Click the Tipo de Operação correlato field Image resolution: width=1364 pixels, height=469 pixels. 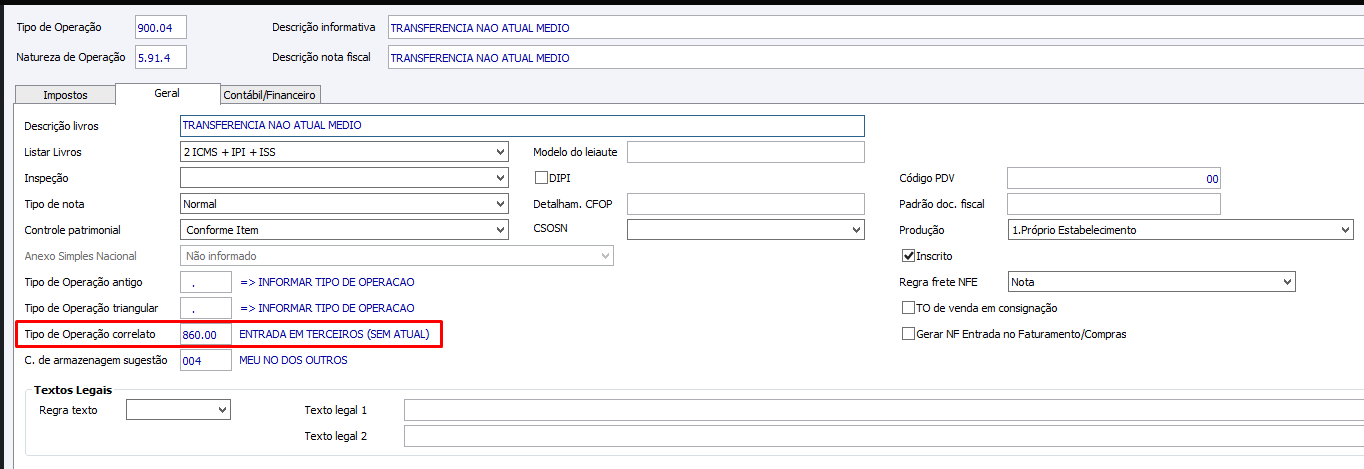[x=205, y=334]
